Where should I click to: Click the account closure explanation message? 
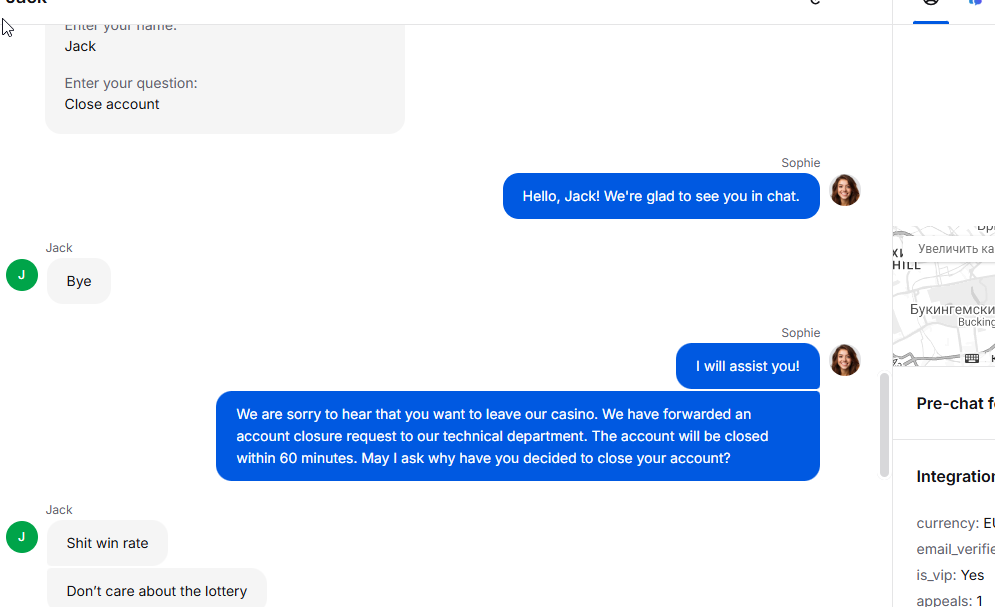tap(518, 436)
